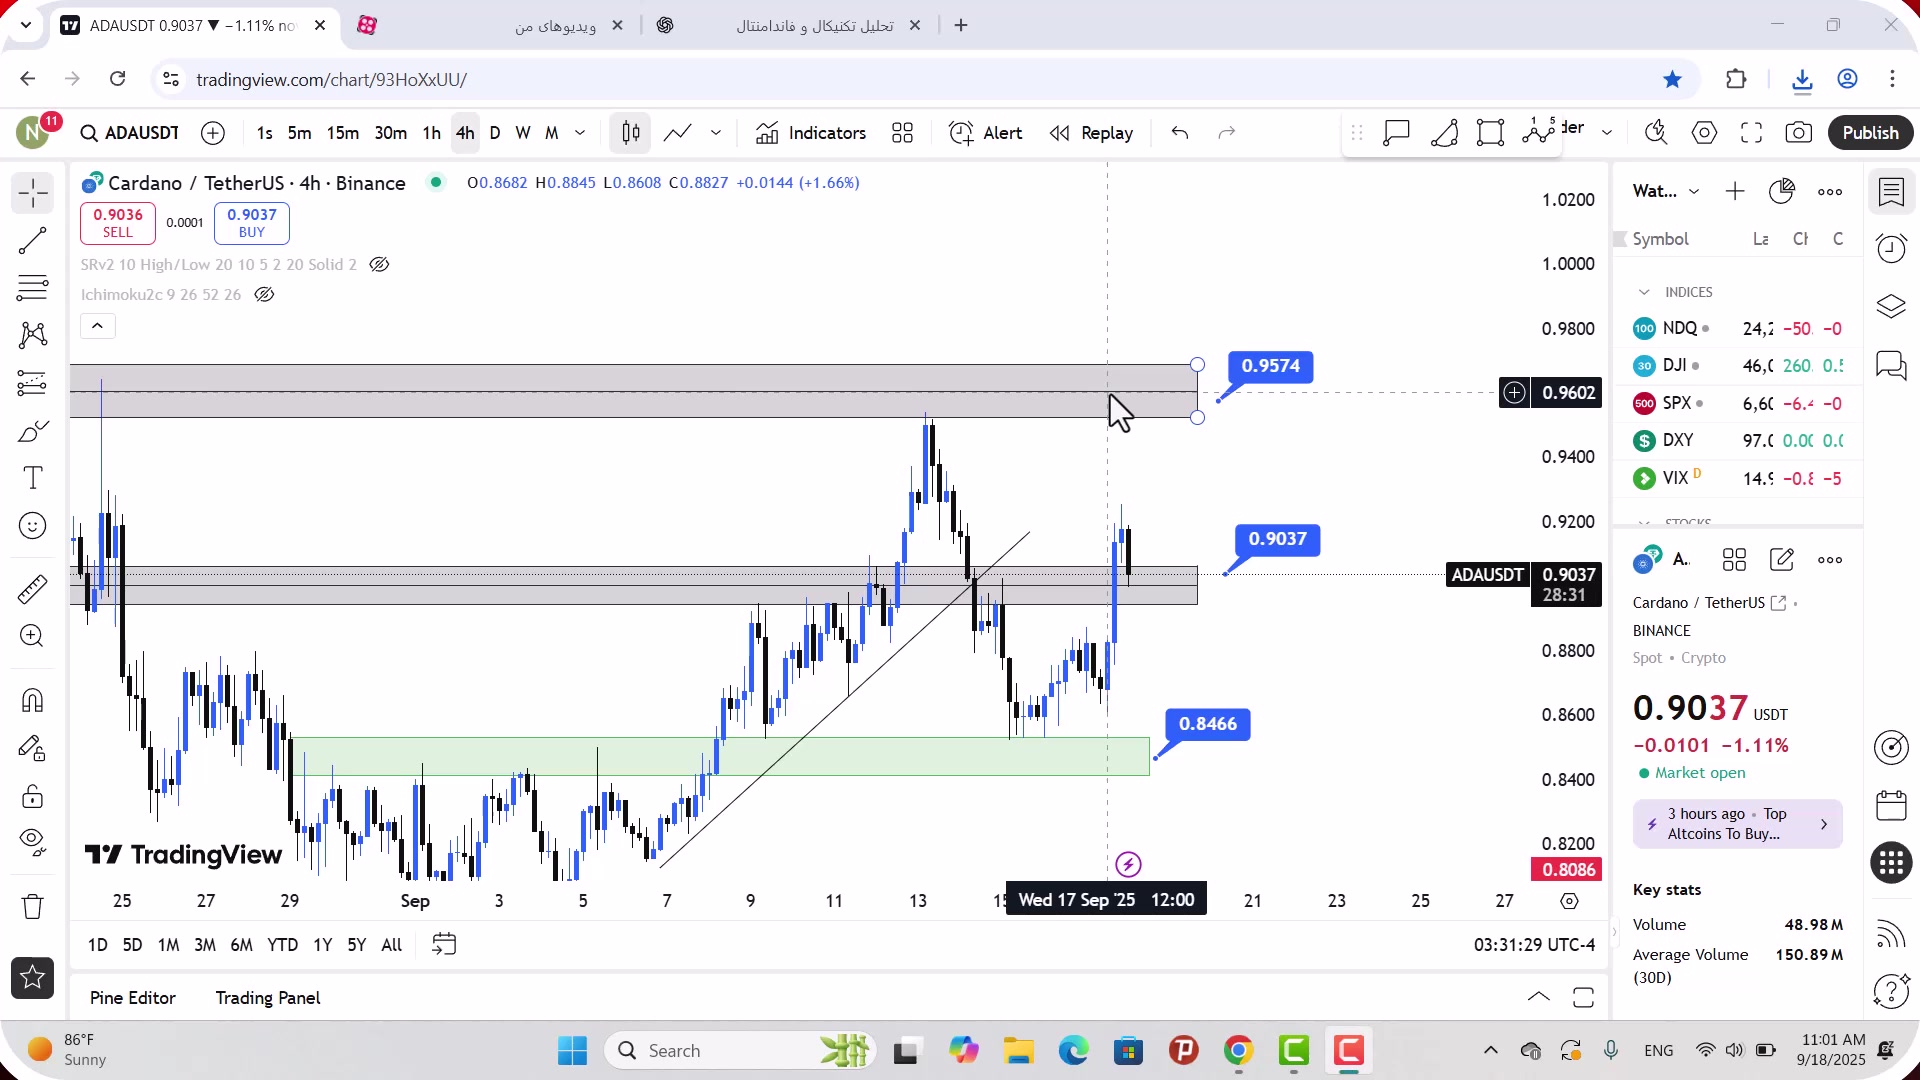Viewport: 1920px width, 1080px height.
Task: Add symbol to compare
Action: click(213, 133)
